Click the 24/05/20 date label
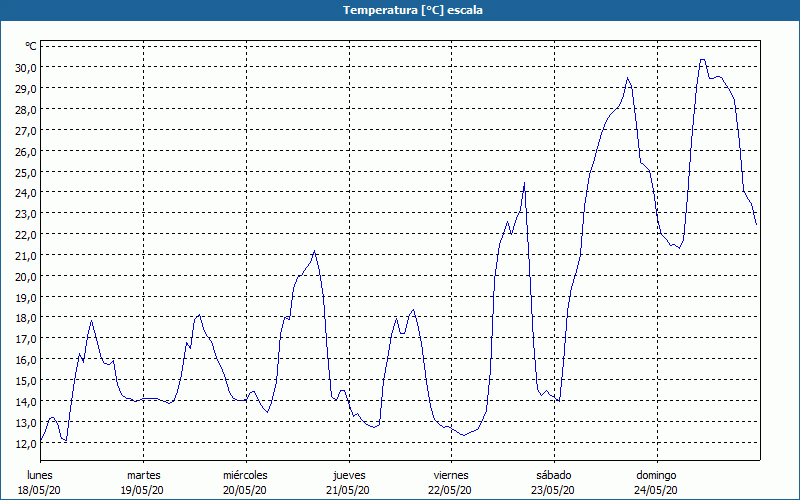This screenshot has height=500, width=800. point(656,490)
